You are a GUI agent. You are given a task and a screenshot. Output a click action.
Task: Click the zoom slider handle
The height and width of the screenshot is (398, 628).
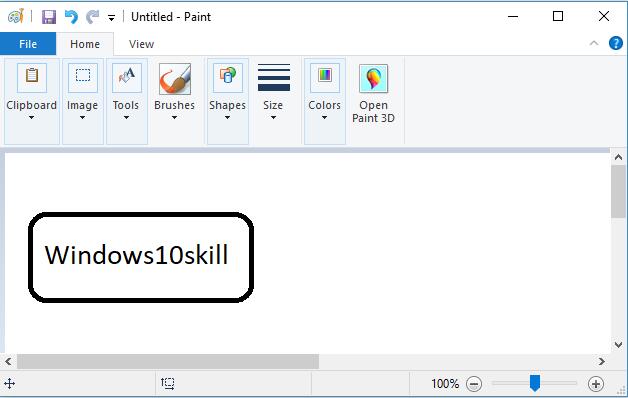click(x=535, y=383)
